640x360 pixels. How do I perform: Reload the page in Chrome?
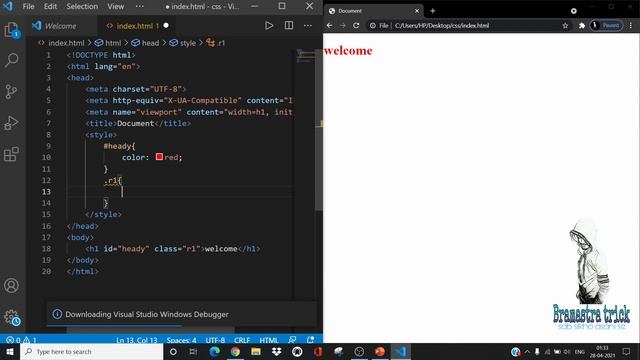coord(356,25)
